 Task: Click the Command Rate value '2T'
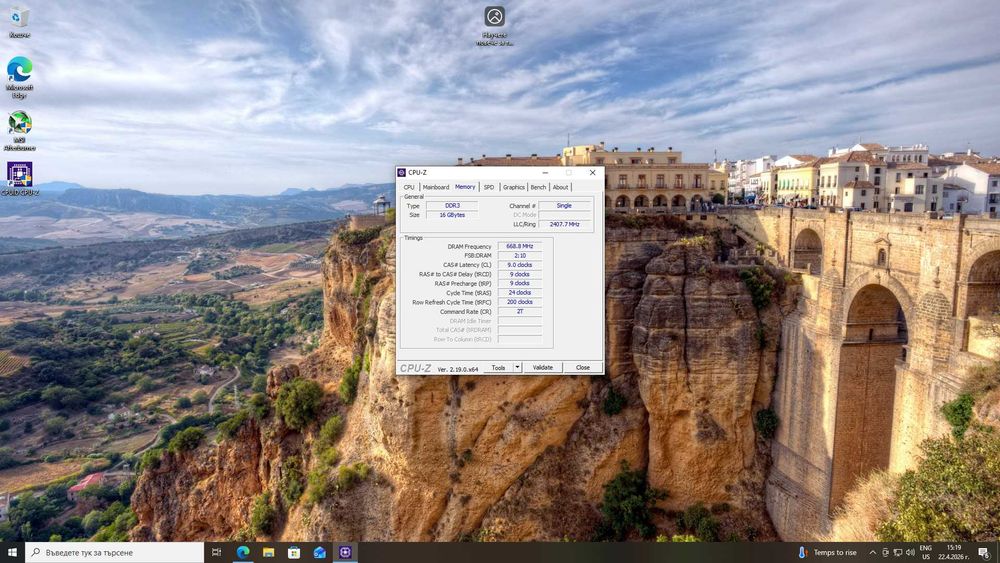click(x=520, y=311)
